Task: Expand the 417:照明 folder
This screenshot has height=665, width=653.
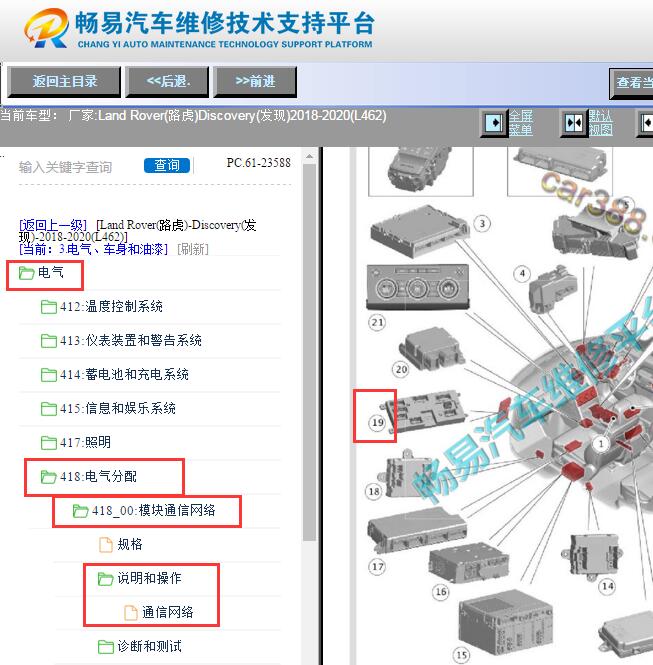Action: point(85,442)
